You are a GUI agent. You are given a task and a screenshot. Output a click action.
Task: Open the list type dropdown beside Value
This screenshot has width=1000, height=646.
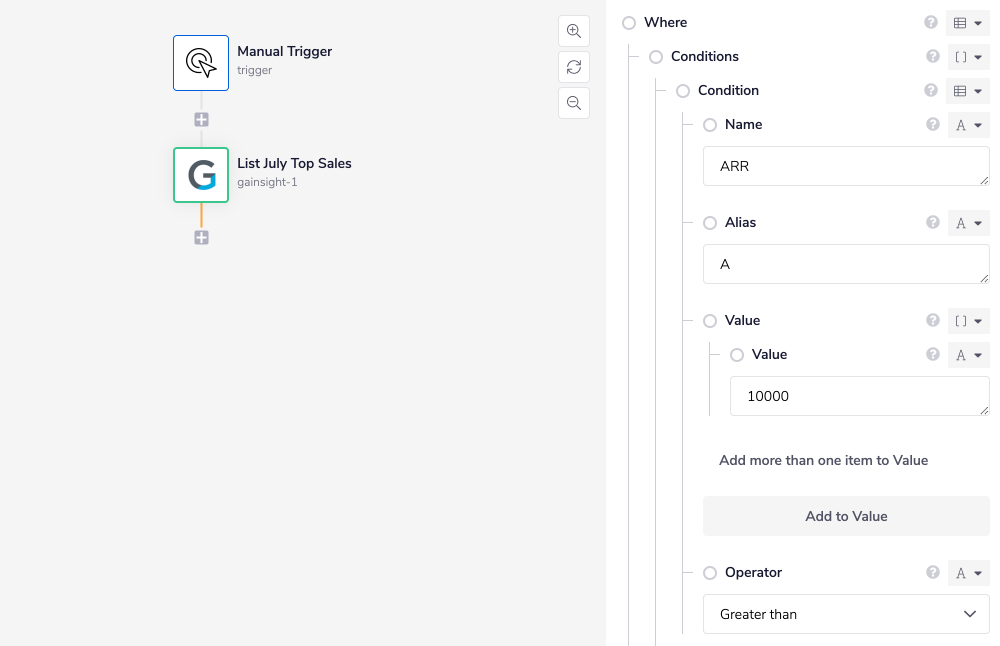pyautogui.click(x=968, y=321)
